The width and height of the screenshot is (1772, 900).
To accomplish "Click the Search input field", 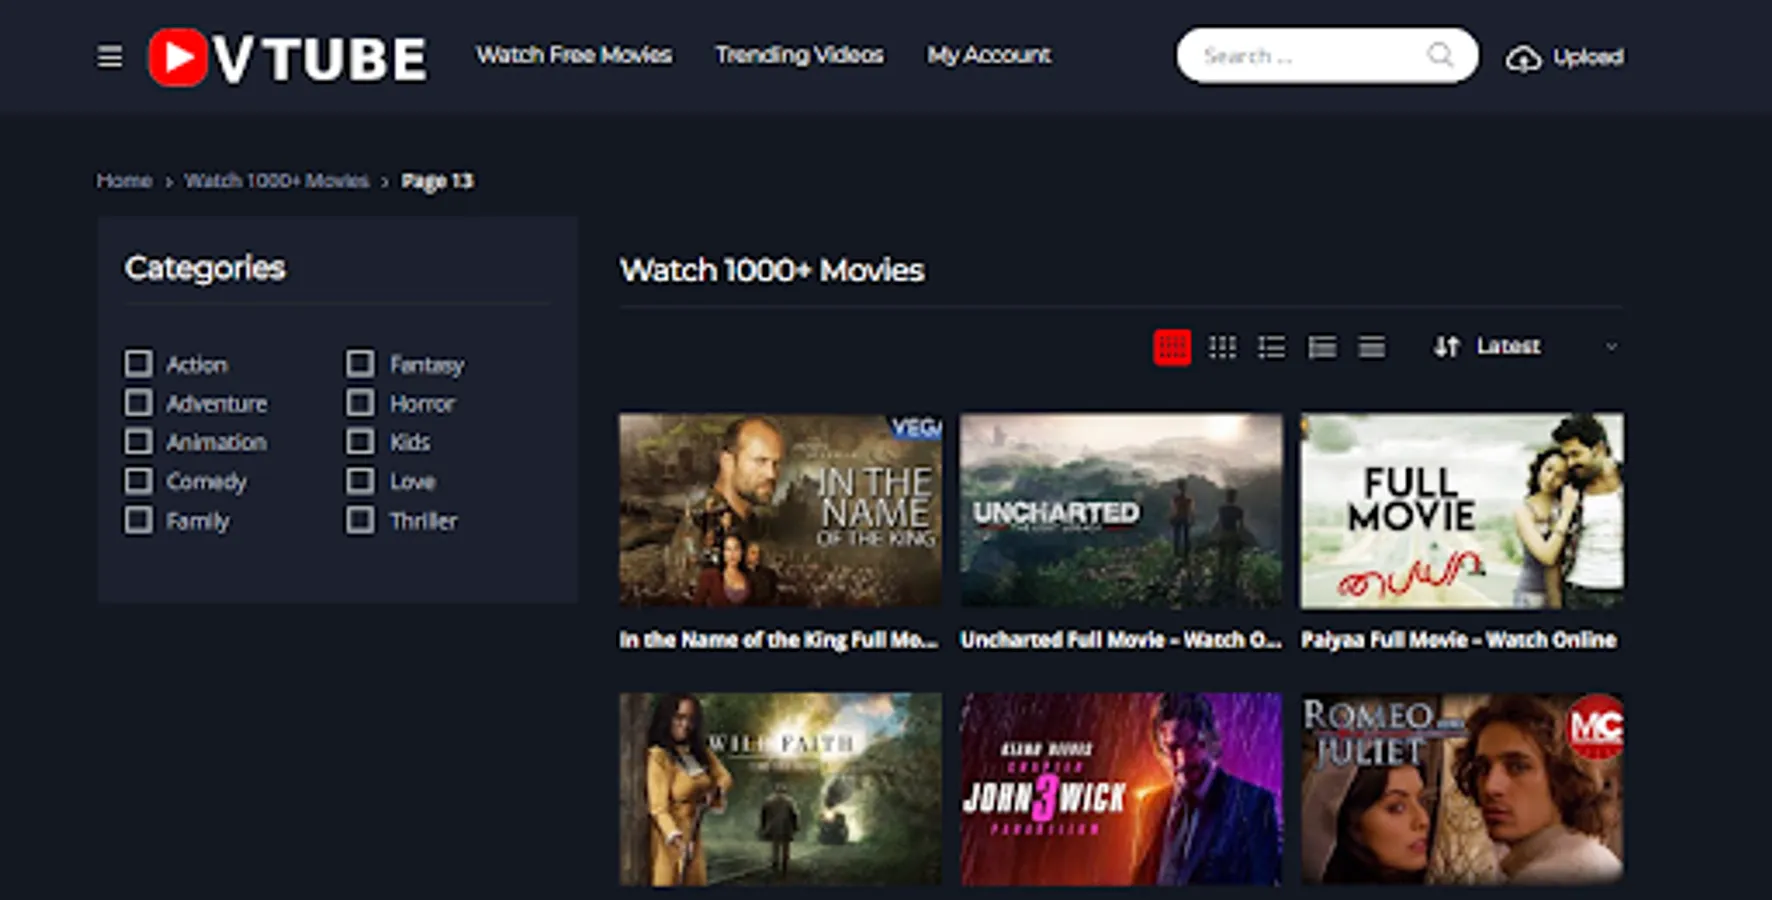I will tap(1327, 55).
